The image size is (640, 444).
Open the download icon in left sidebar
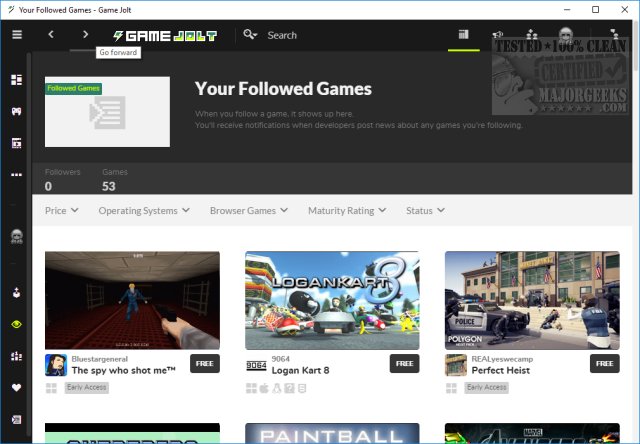[17, 293]
